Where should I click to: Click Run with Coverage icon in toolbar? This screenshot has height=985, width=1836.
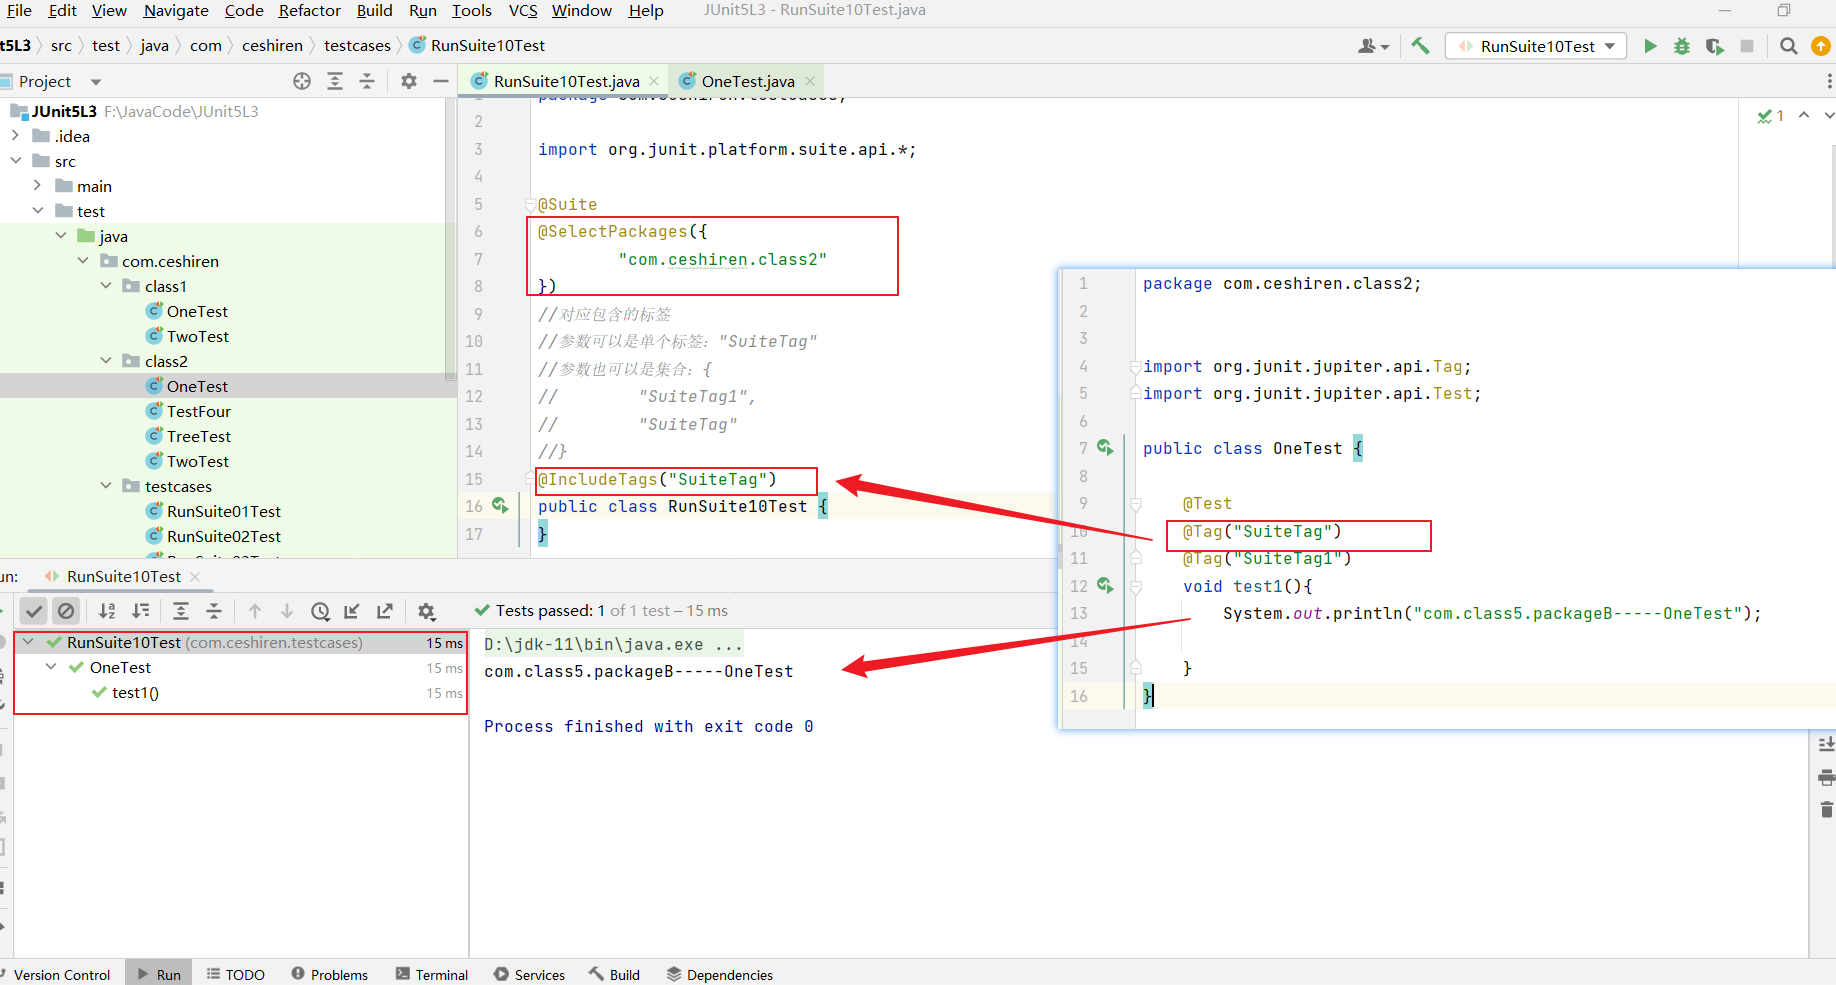point(1714,46)
